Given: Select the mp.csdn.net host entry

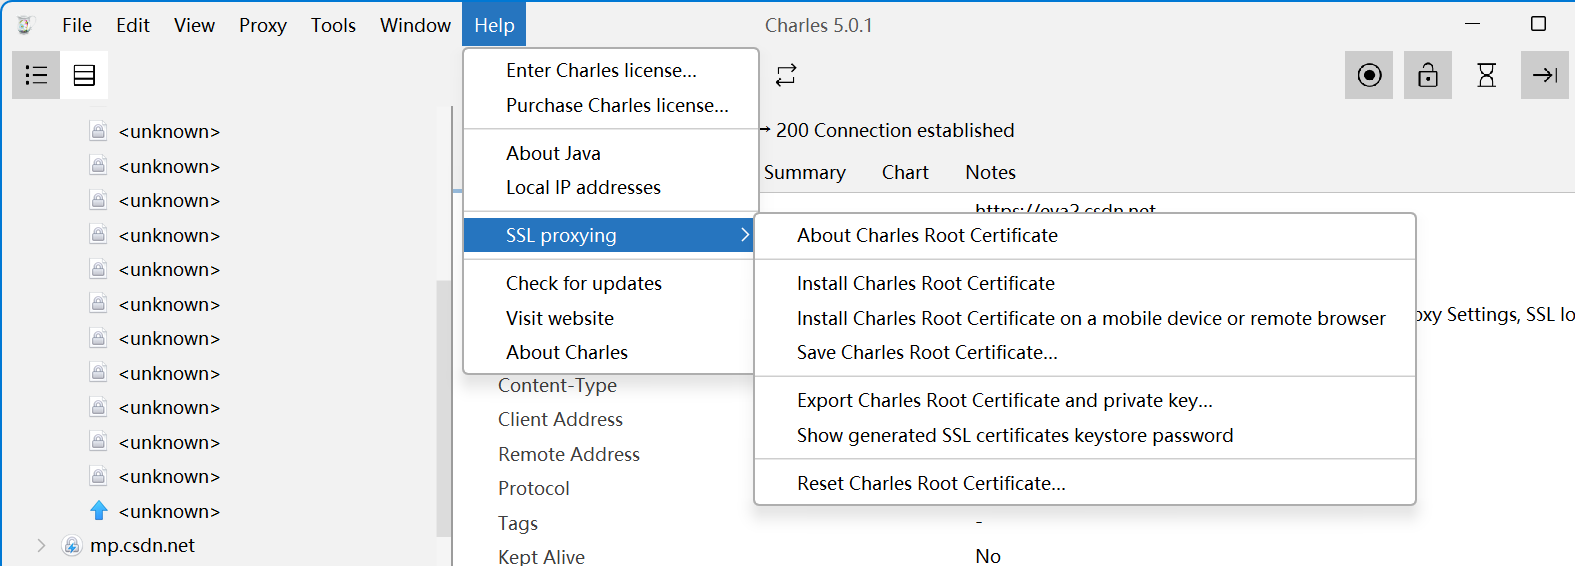Looking at the screenshot, I should click(142, 545).
